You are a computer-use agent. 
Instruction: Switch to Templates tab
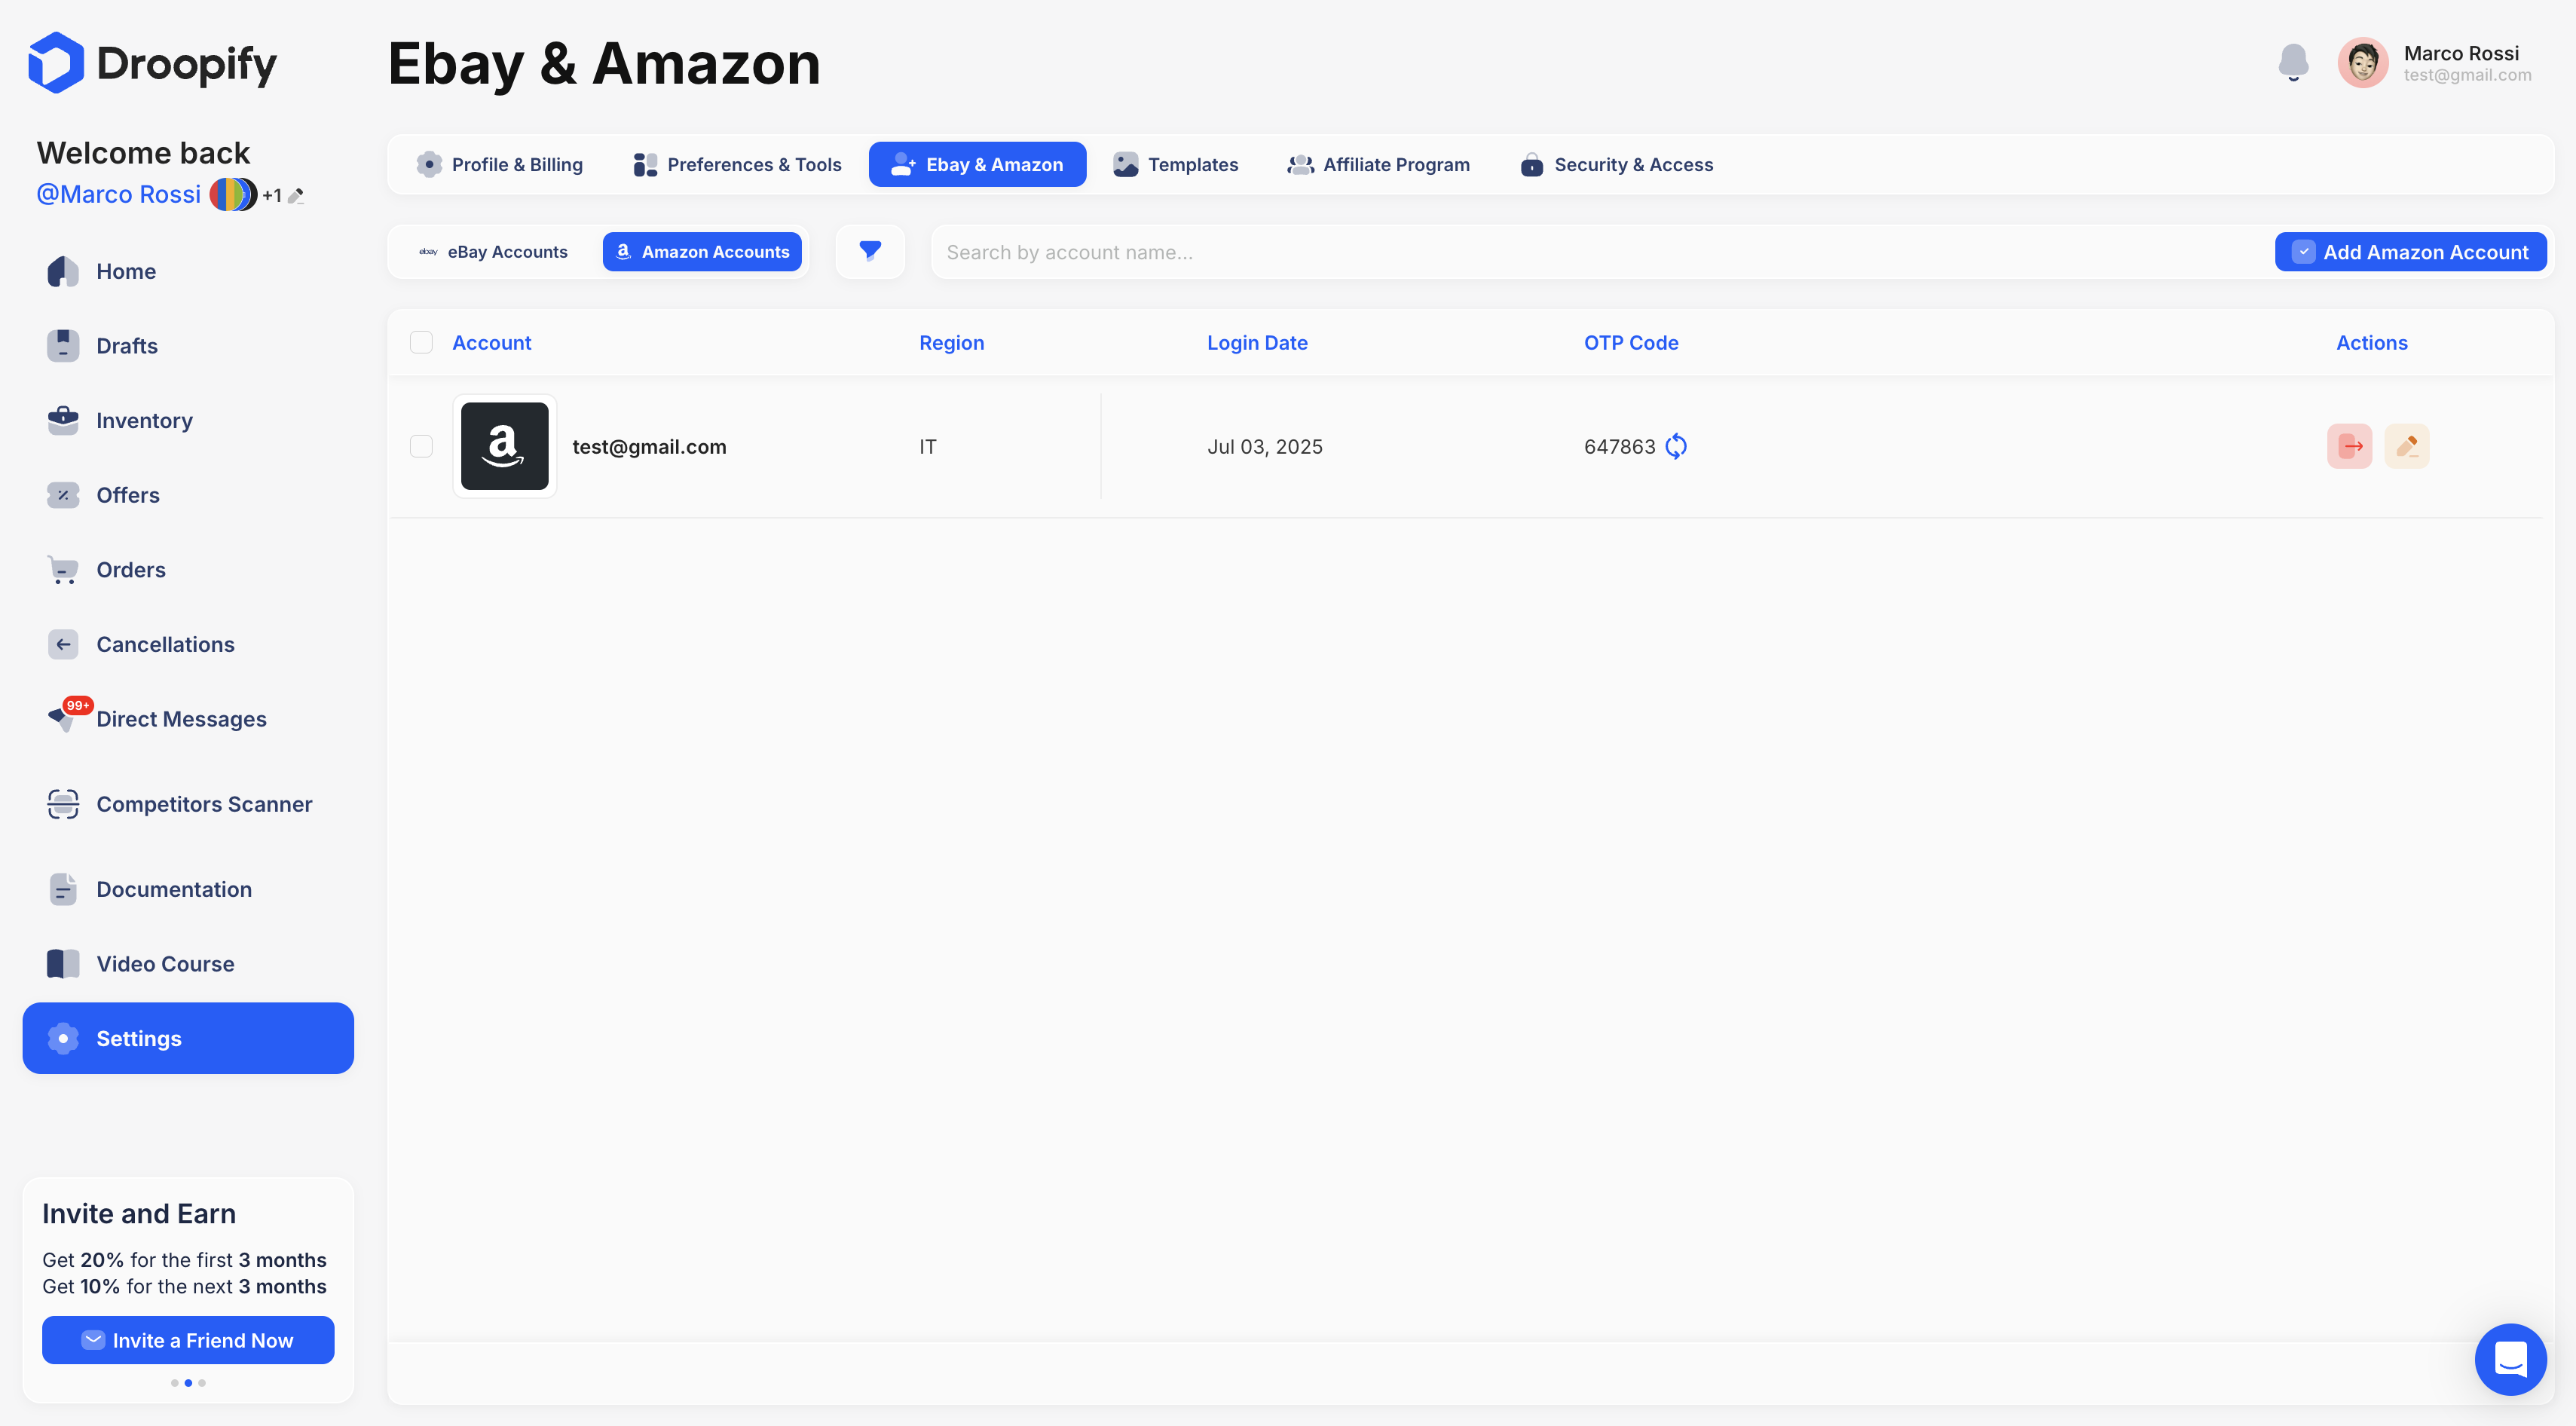click(x=1175, y=164)
